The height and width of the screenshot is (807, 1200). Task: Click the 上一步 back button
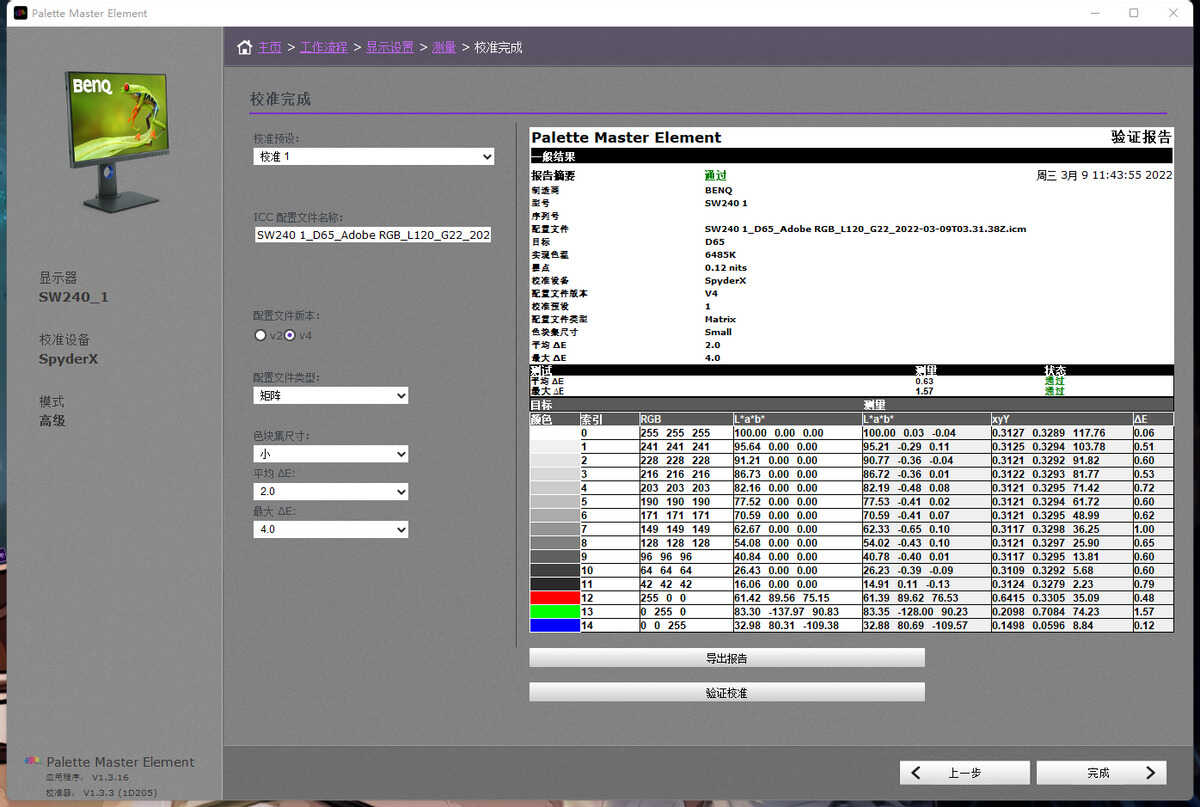[x=965, y=773]
